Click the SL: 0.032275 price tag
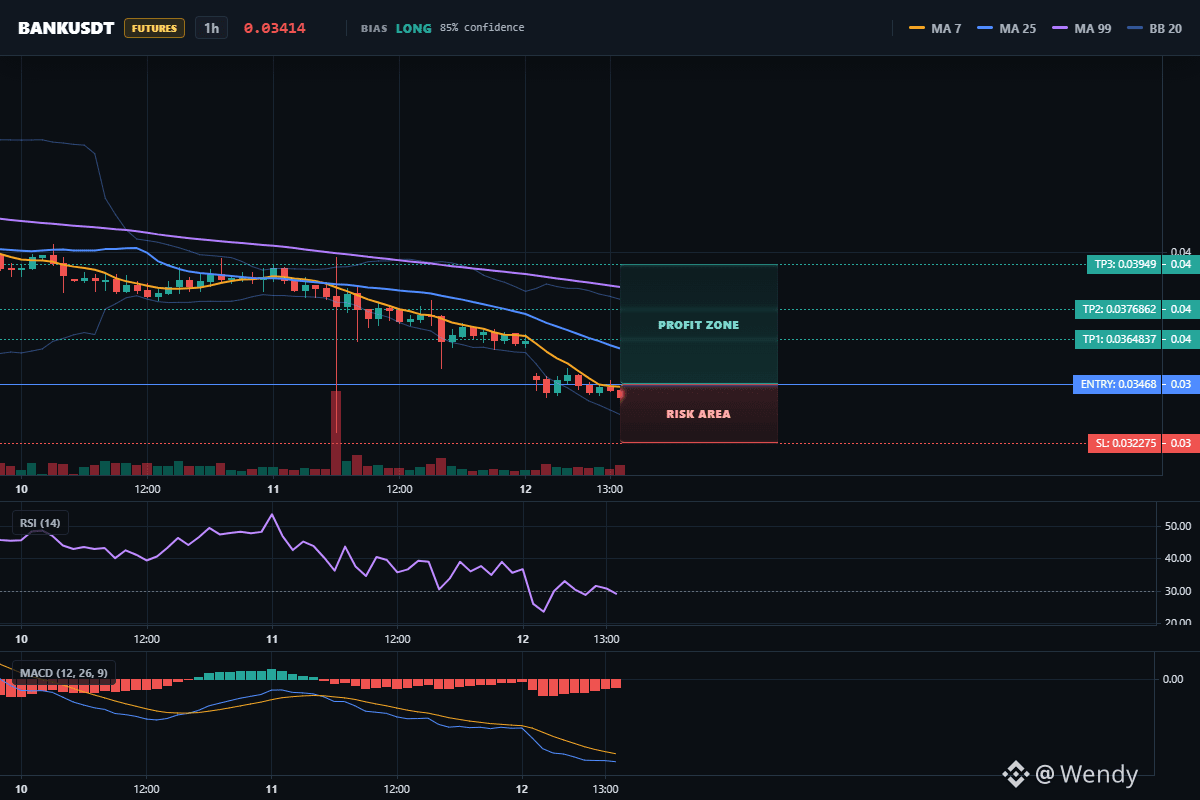Screen dimensions: 1200x800 [1123, 443]
